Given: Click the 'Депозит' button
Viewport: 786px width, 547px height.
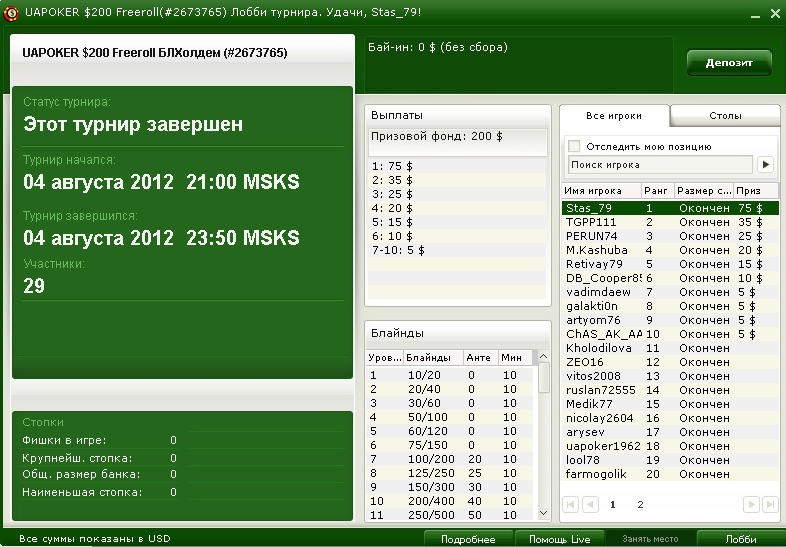Looking at the screenshot, I should (729, 63).
